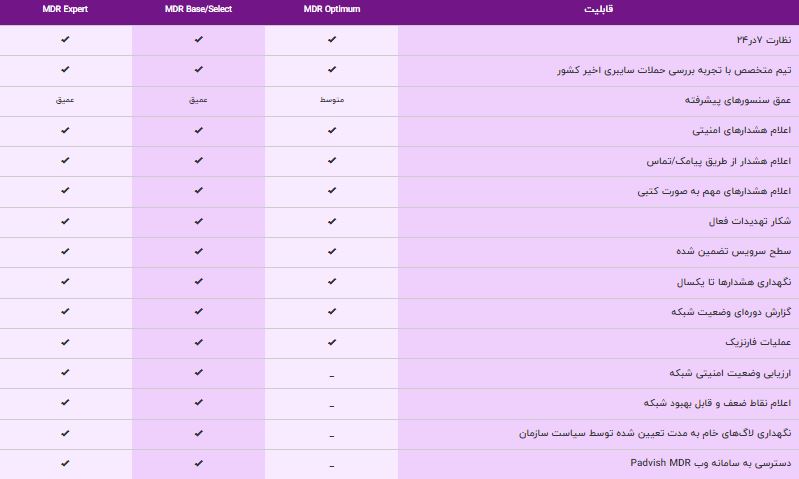Image resolution: width=799 pixels, height=479 pixels.
Task: Click MDR Expert checkmark for نظارت ۷در۲۴
Action: (65, 40)
